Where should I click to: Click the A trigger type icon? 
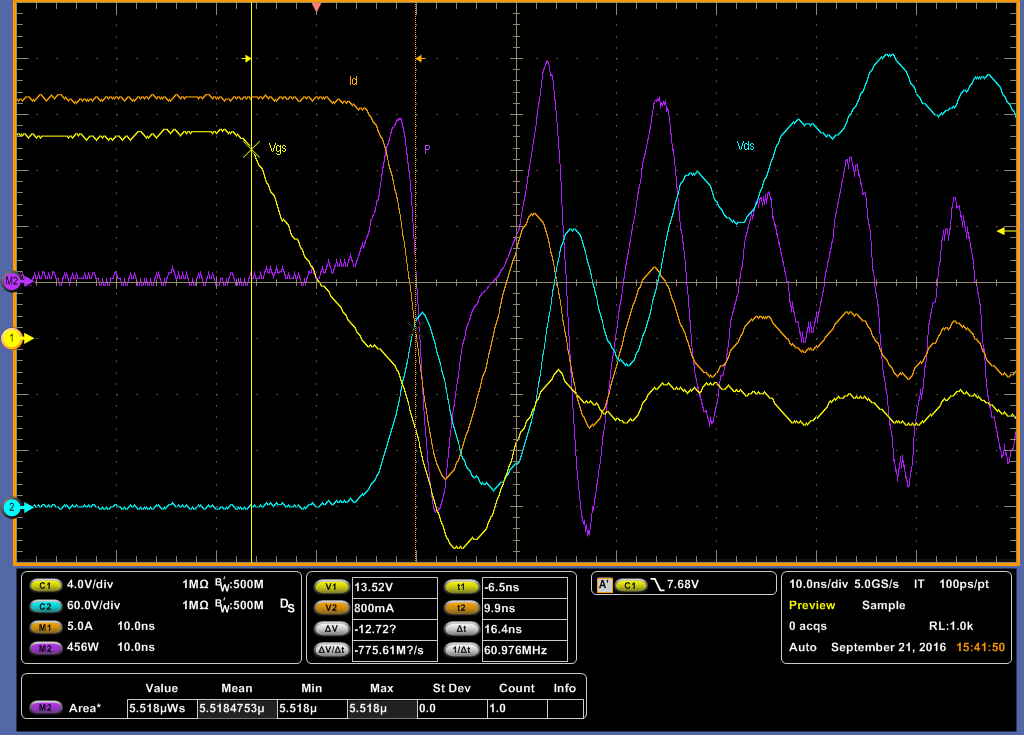click(603, 585)
